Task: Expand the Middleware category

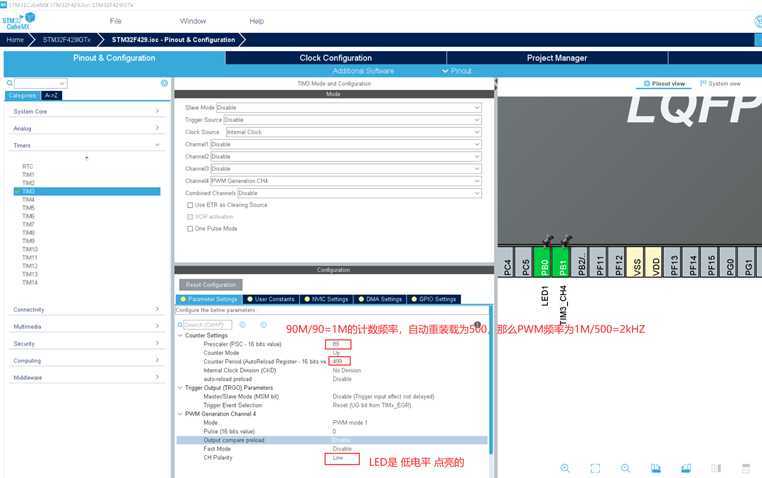Action: click(87, 377)
